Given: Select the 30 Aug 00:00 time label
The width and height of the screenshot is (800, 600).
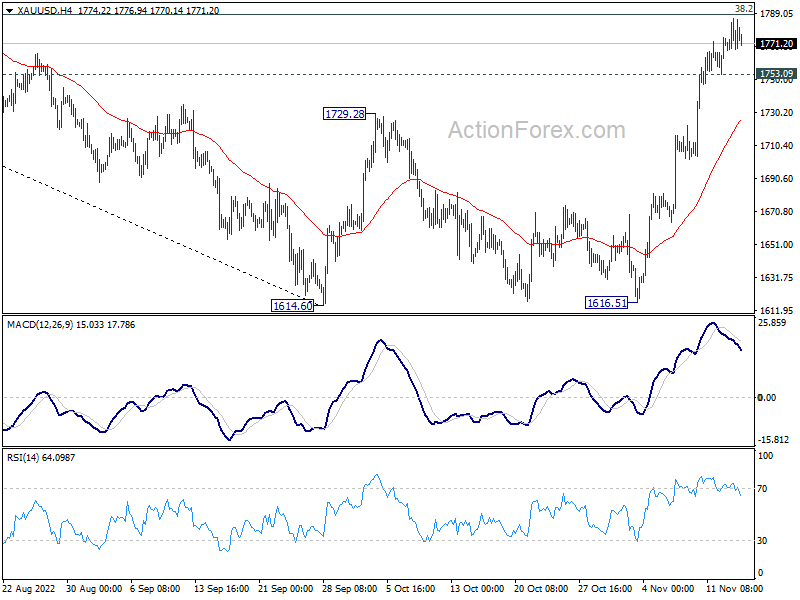Looking at the screenshot, I should click(94, 589).
